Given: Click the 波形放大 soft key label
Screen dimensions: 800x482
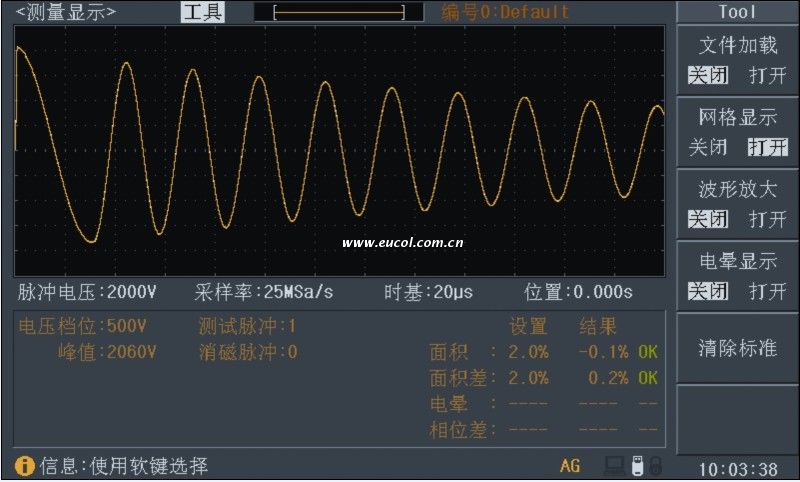Looking at the screenshot, I should coord(738,189).
